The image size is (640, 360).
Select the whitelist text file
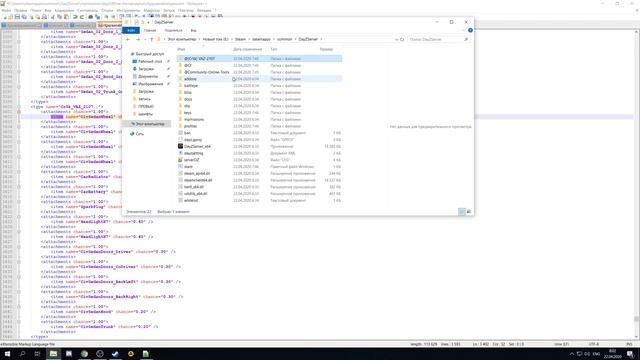(x=260, y=200)
